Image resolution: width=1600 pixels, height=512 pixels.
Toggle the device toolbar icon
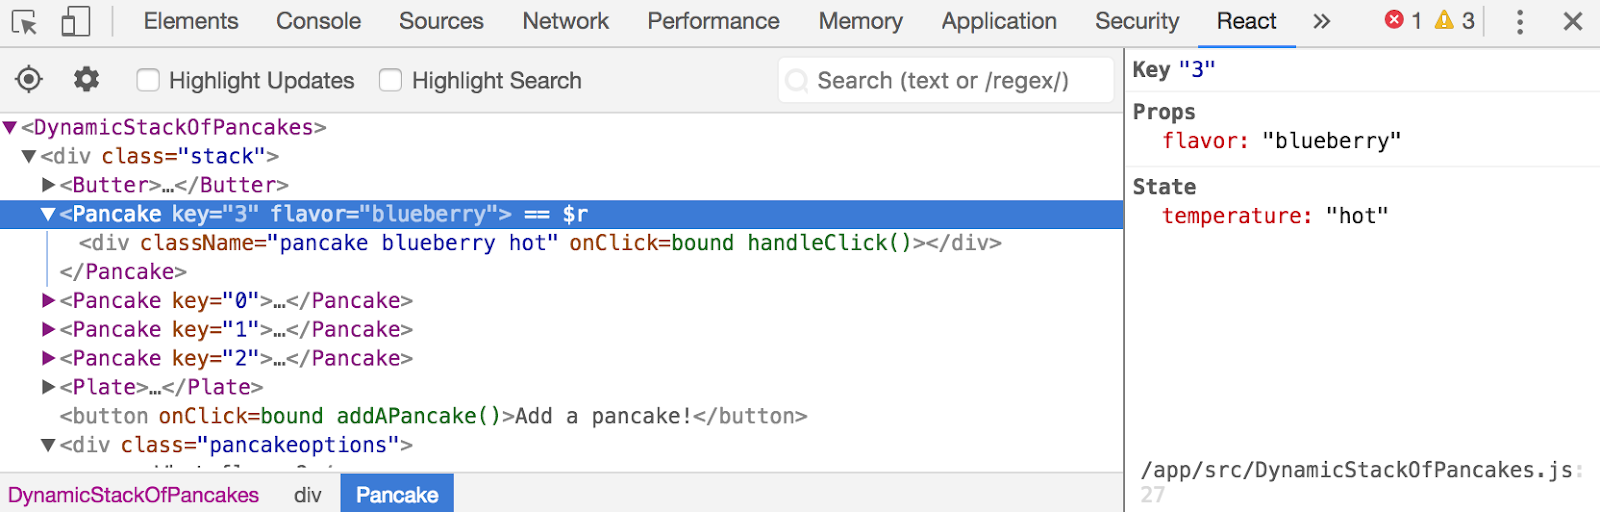tap(75, 21)
